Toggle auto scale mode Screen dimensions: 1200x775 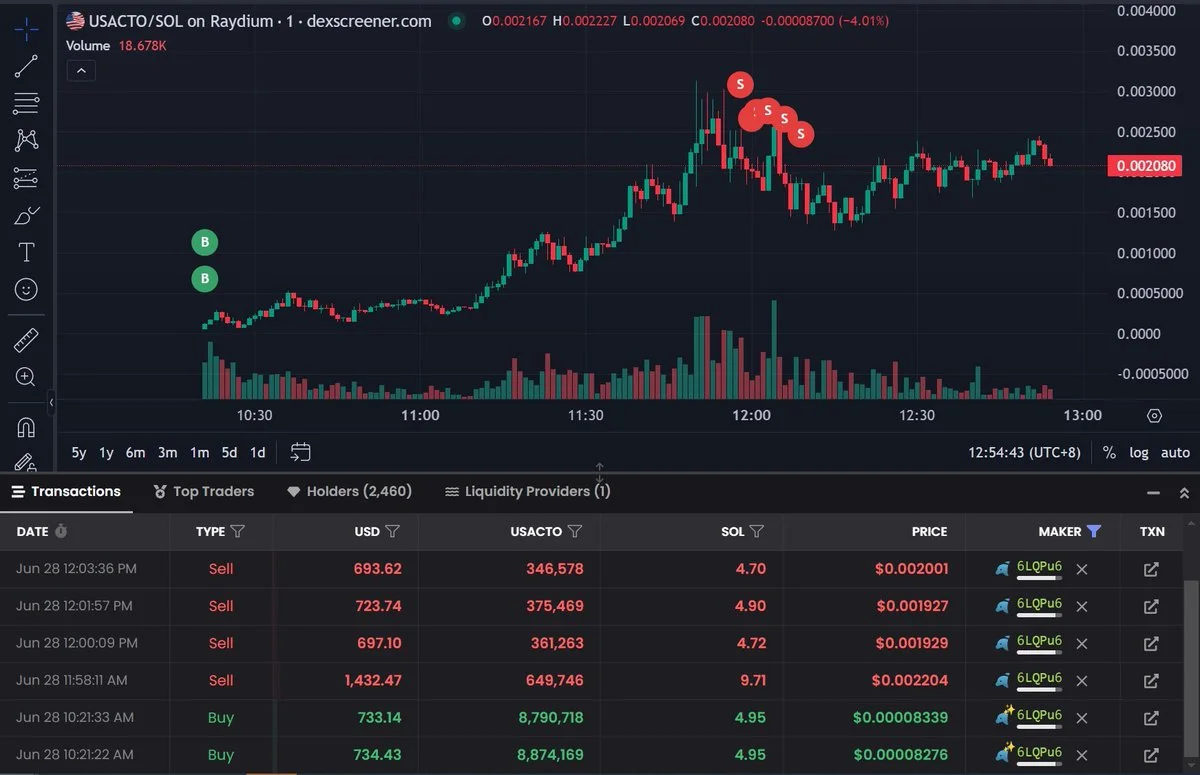[1175, 452]
